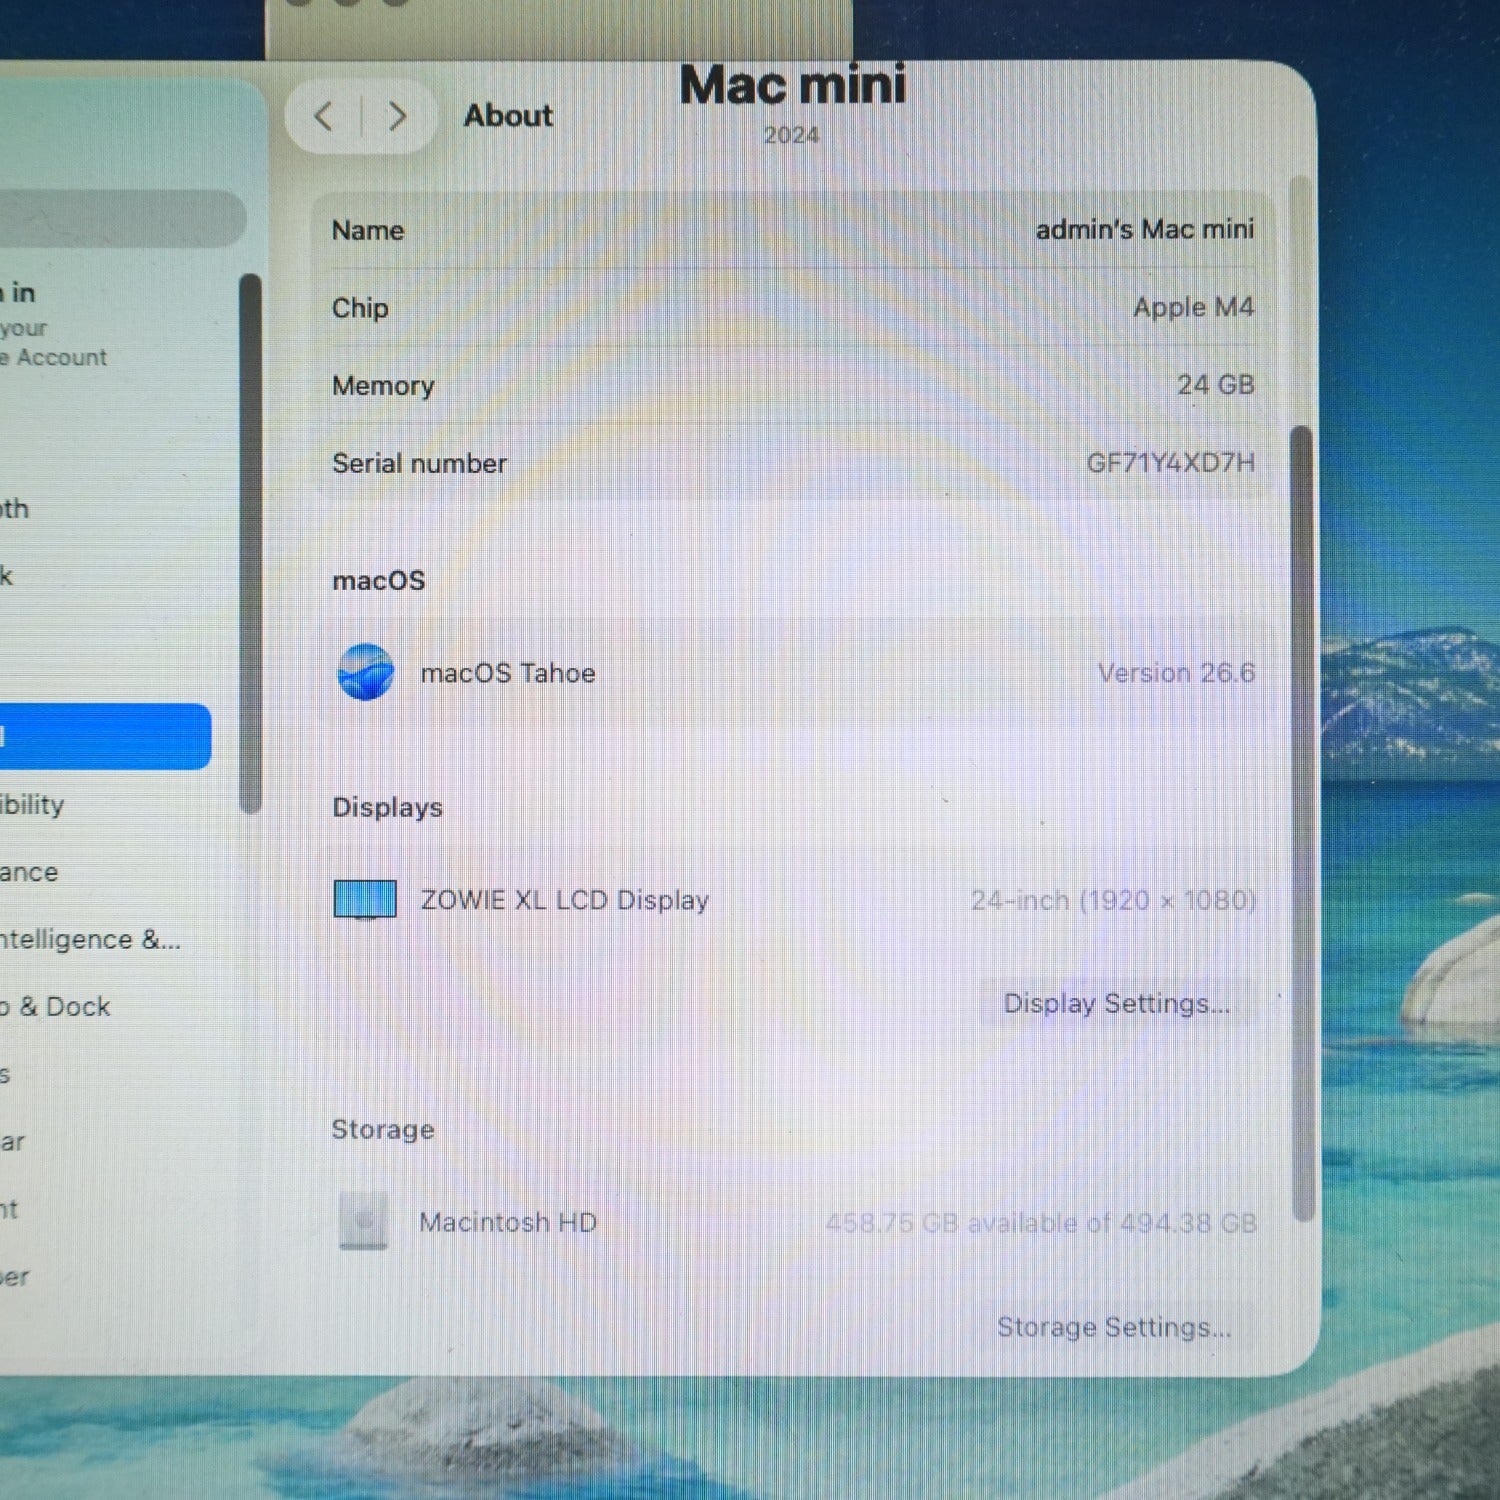
Task: Click the "Version 26.6" text
Action: tap(1176, 673)
